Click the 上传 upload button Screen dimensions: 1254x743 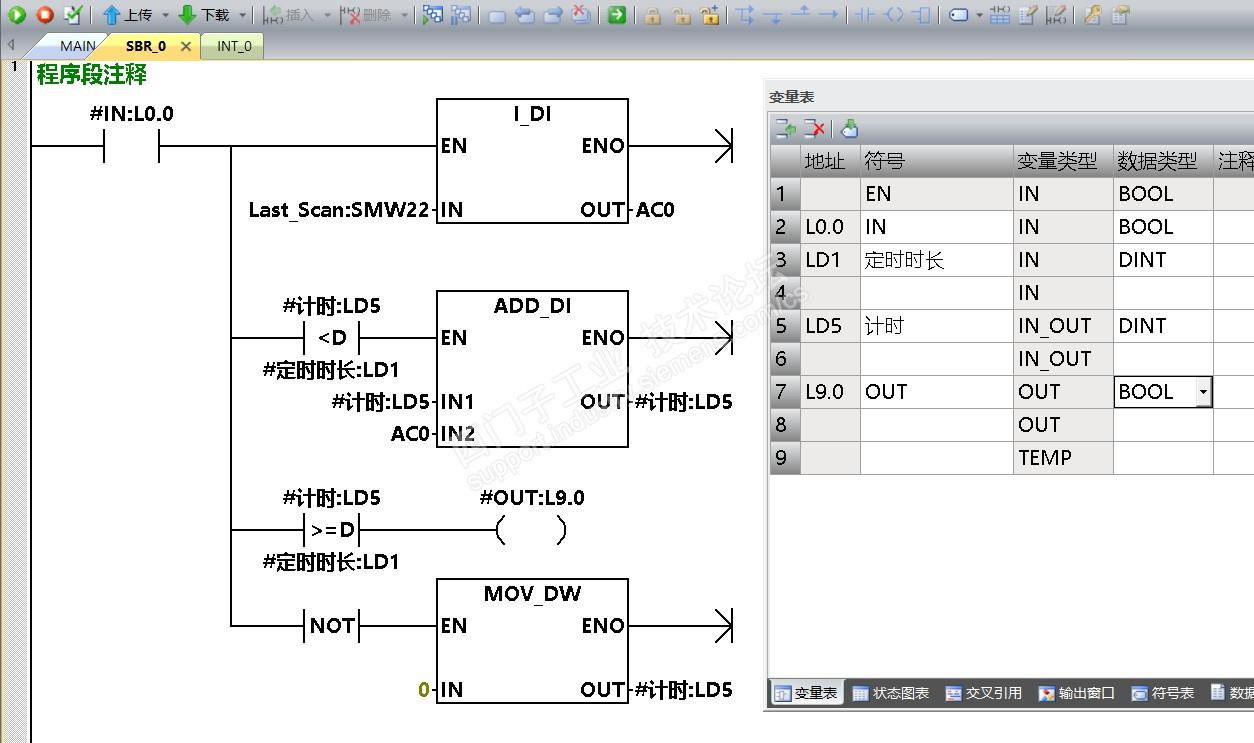pyautogui.click(x=127, y=15)
